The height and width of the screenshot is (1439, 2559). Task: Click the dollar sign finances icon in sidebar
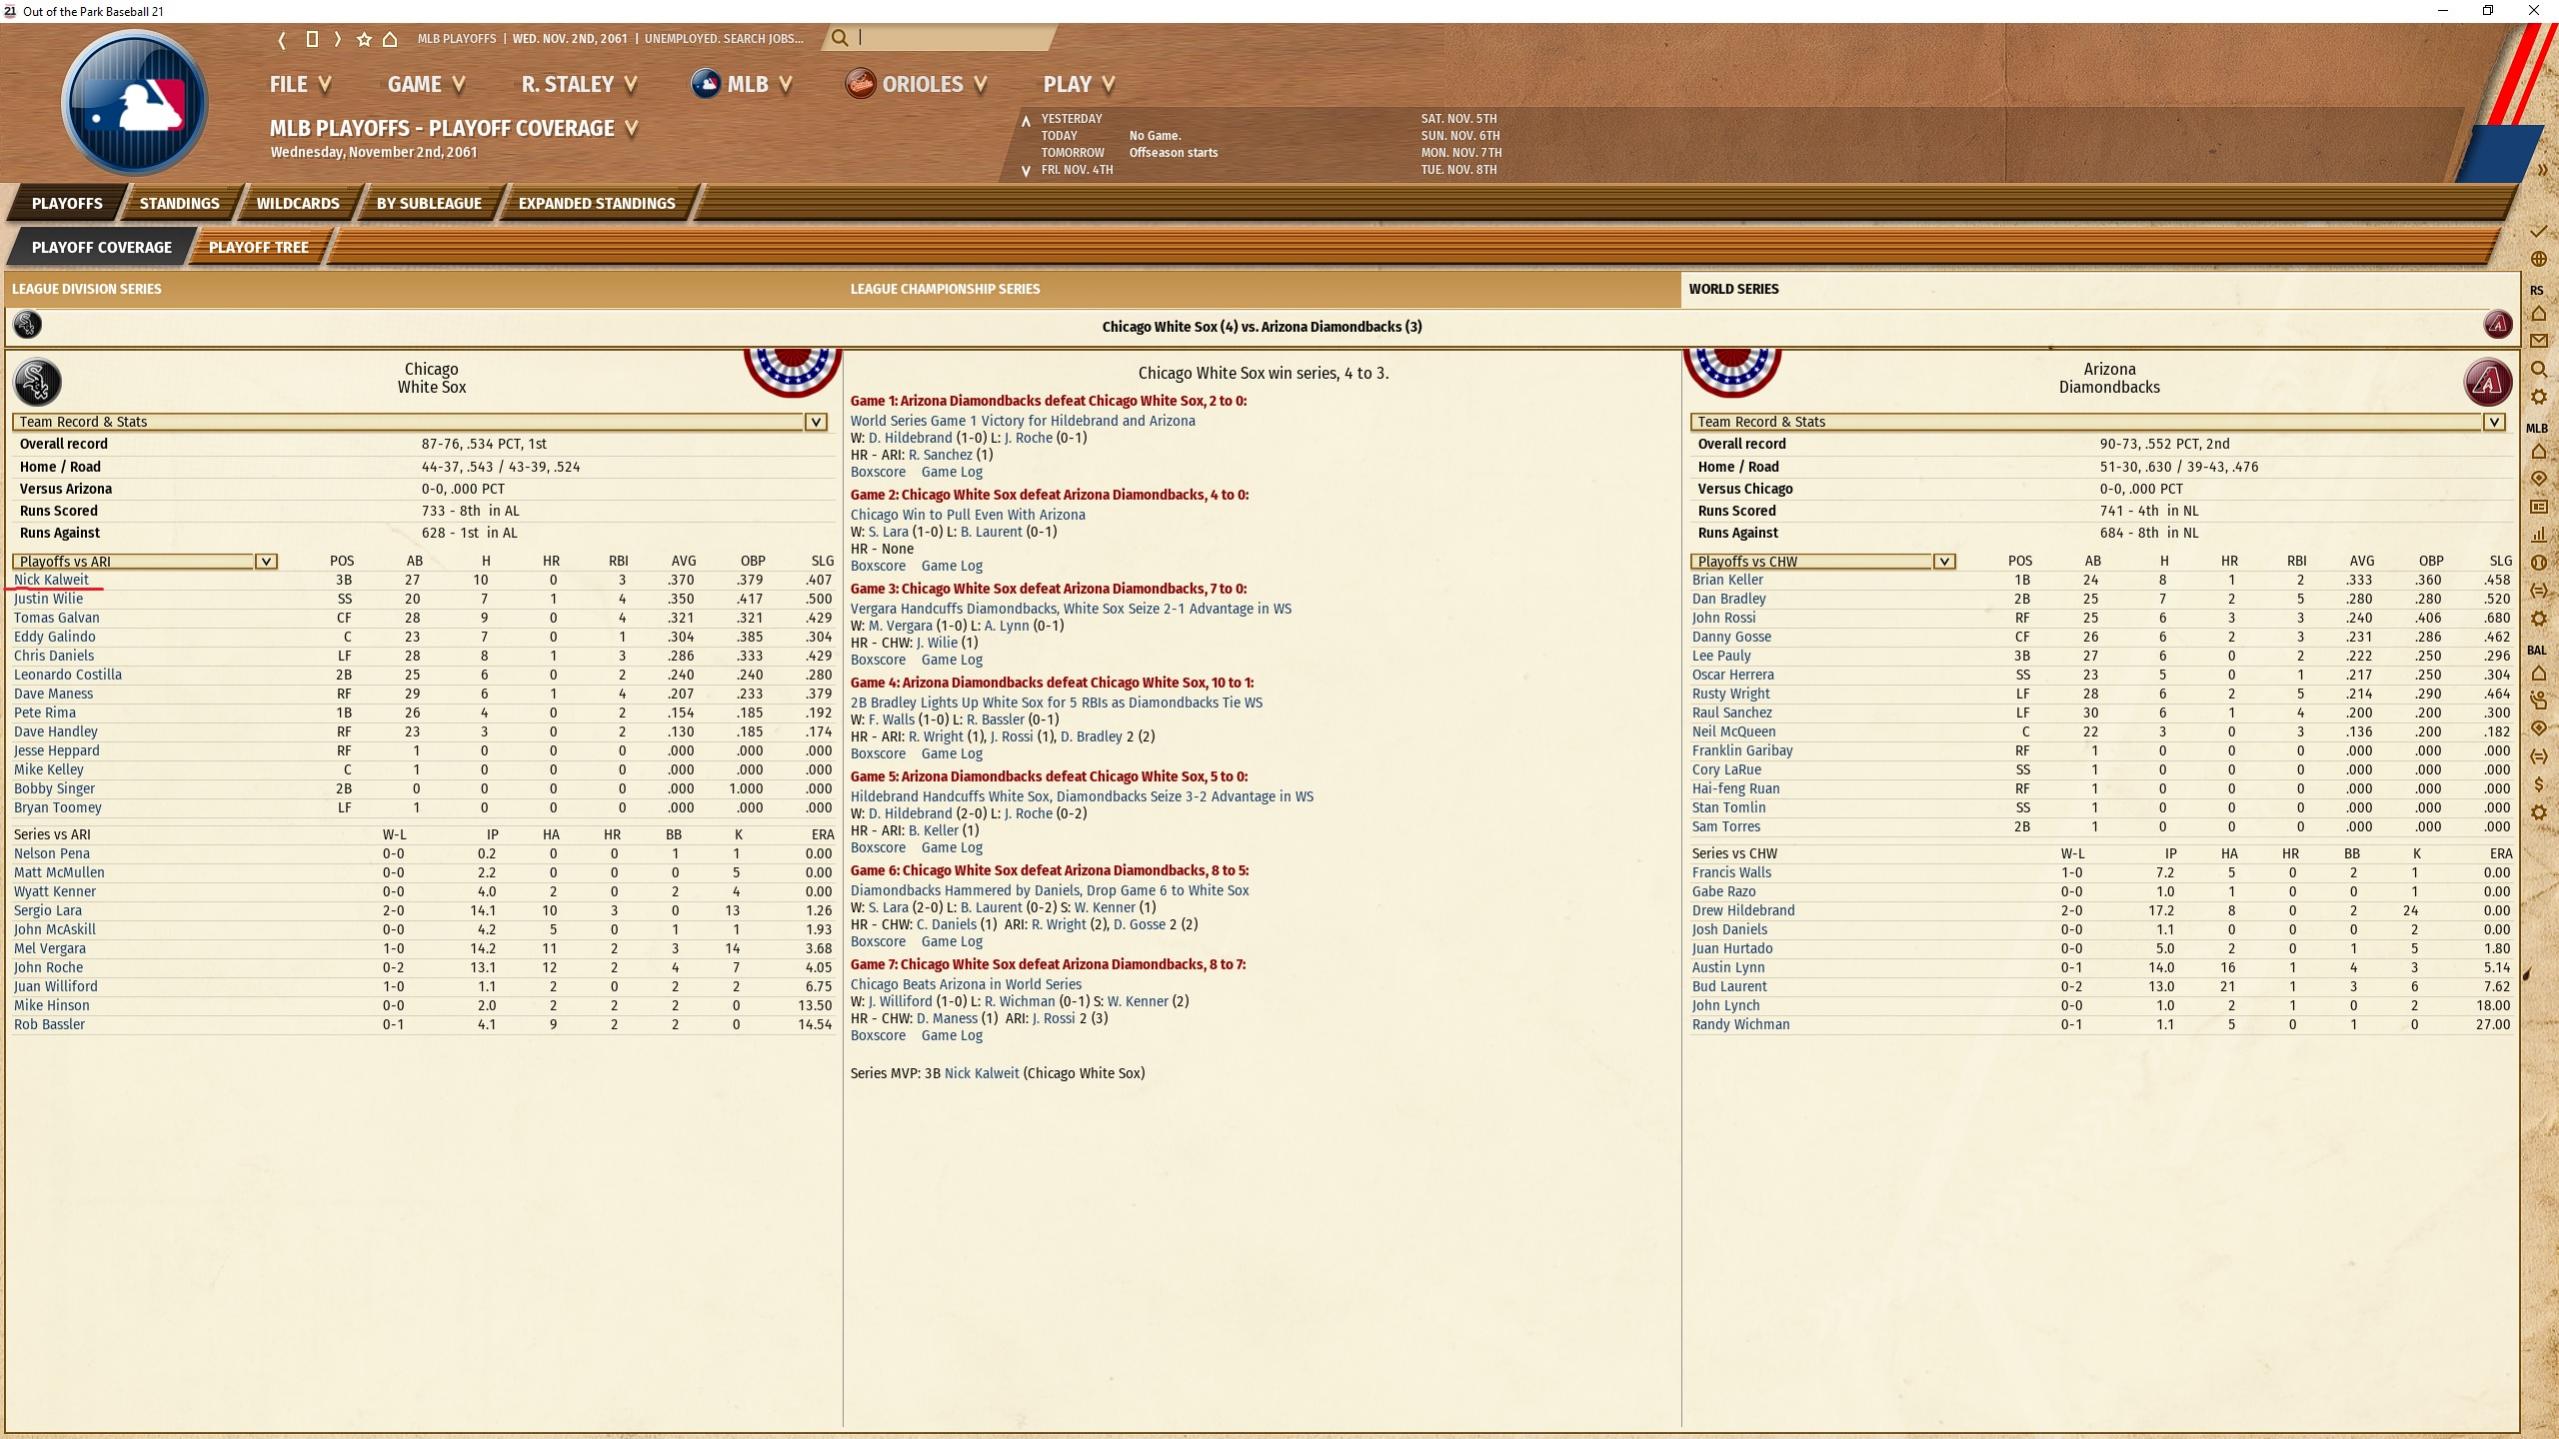click(2538, 785)
